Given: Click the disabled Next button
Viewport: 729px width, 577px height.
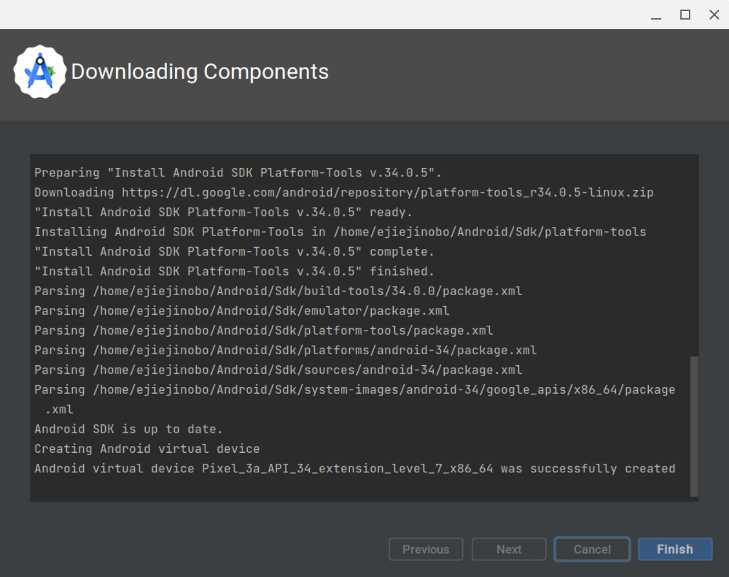Looking at the screenshot, I should 509,550.
